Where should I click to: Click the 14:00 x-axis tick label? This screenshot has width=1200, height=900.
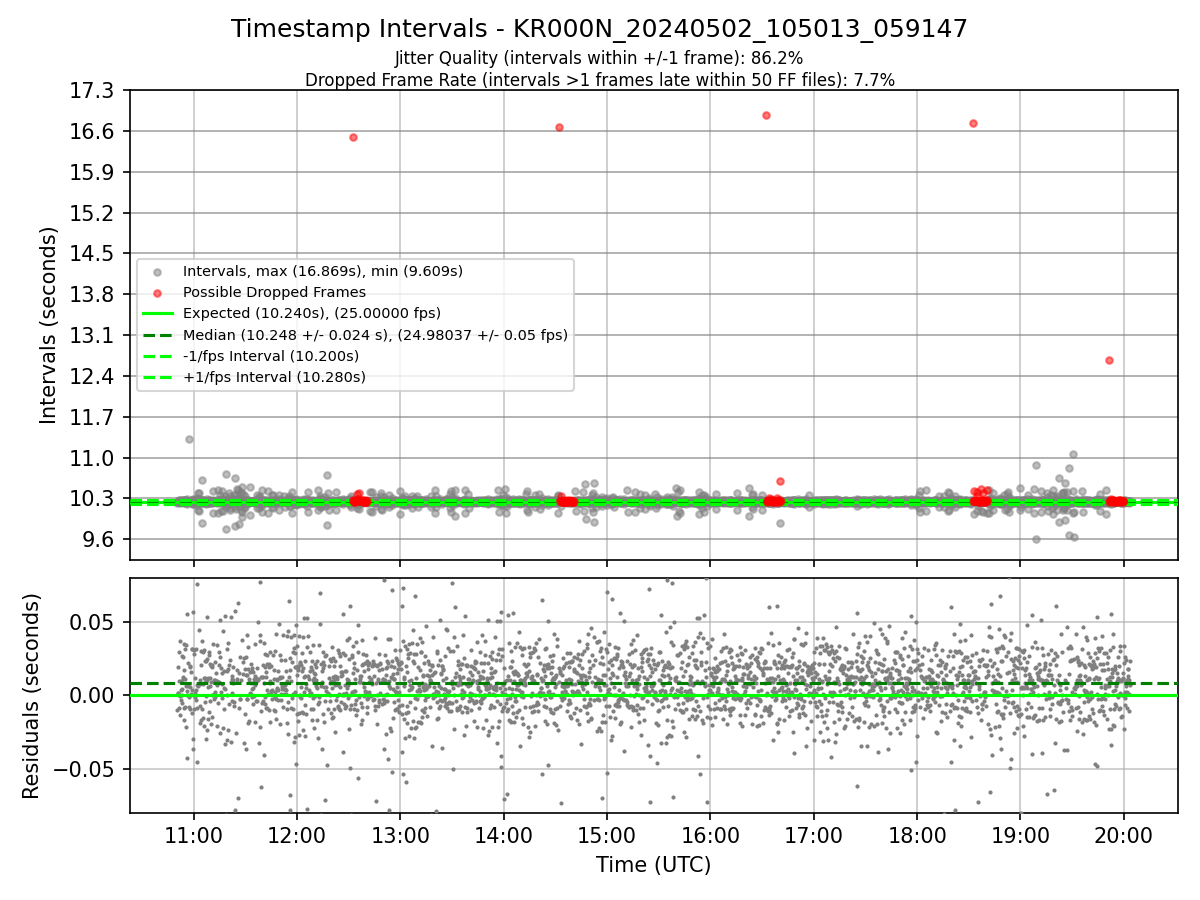[503, 834]
